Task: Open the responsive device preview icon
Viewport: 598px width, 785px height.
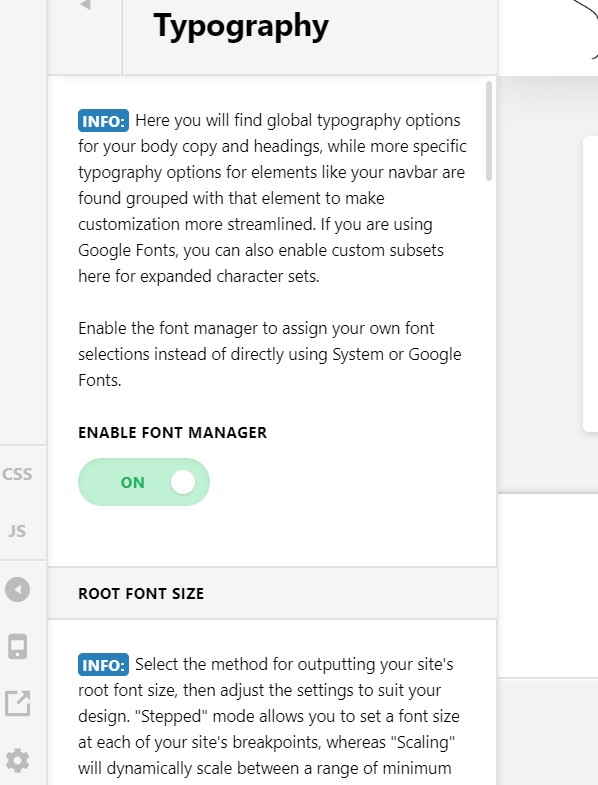Action: coord(18,646)
